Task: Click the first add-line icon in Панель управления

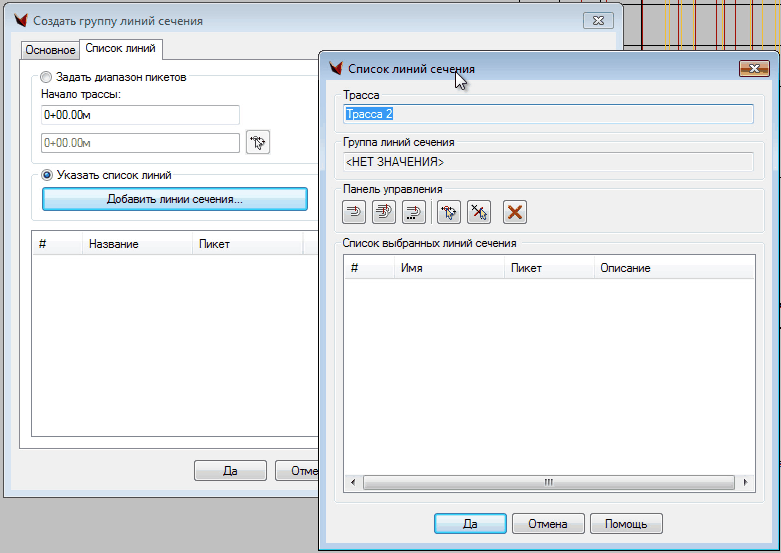Action: [x=354, y=212]
